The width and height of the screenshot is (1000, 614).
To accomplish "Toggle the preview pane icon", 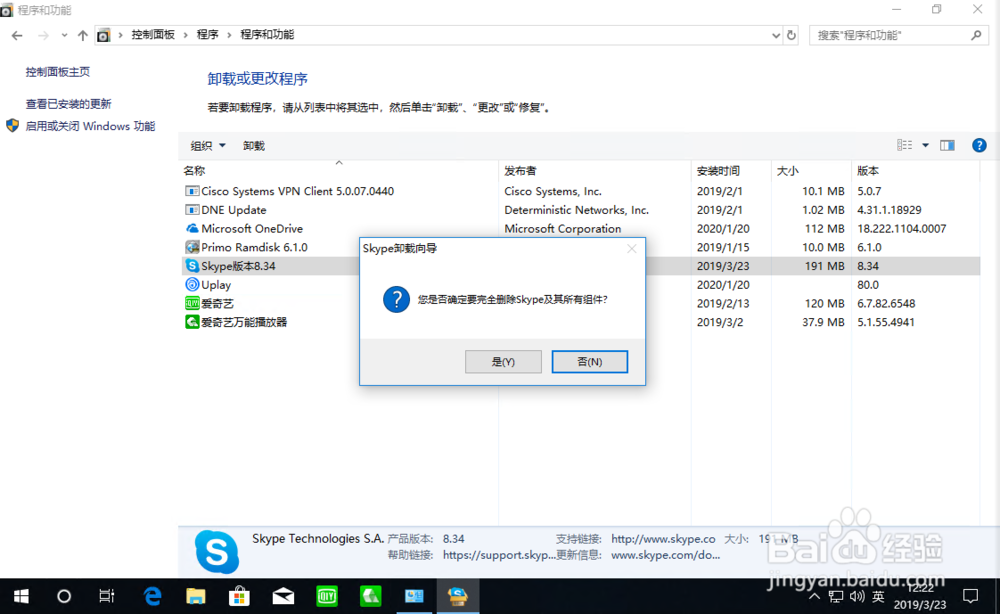I will [x=947, y=145].
